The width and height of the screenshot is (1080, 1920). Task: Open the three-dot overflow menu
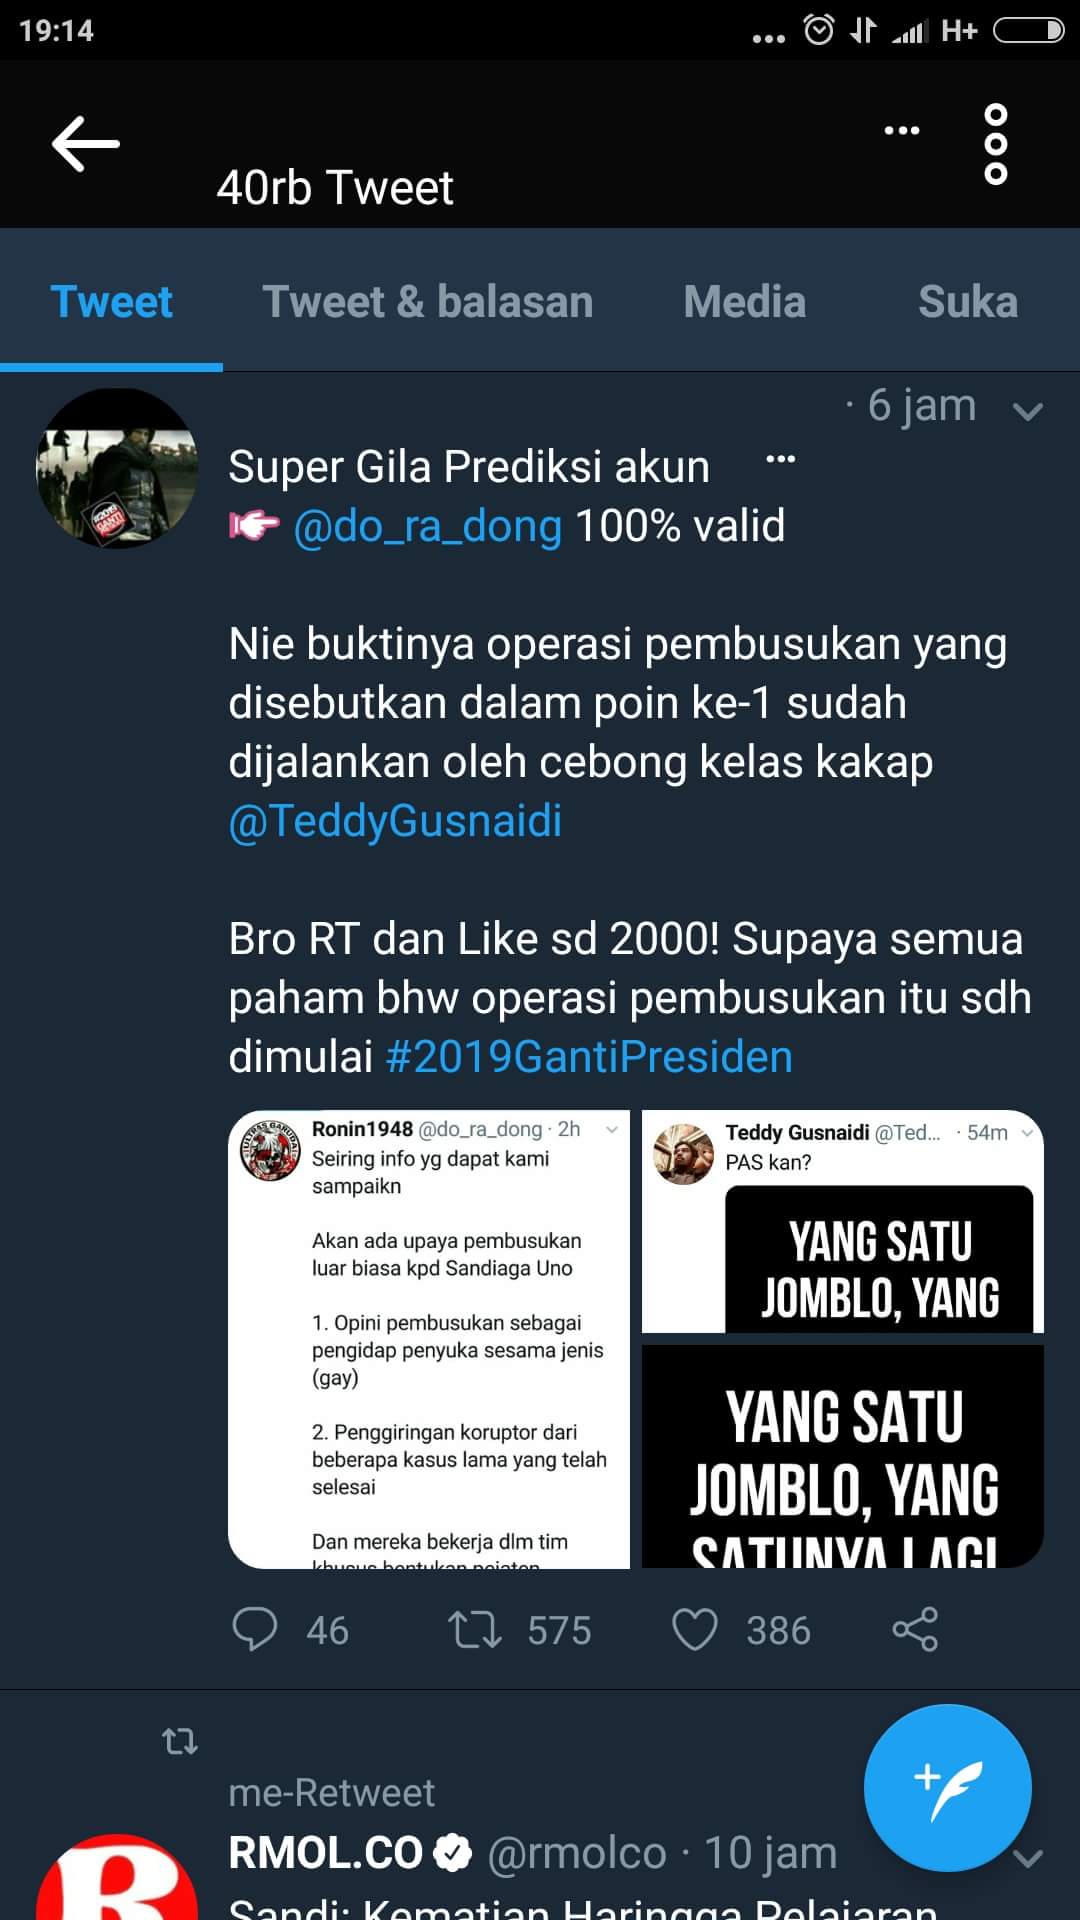[x=995, y=144]
